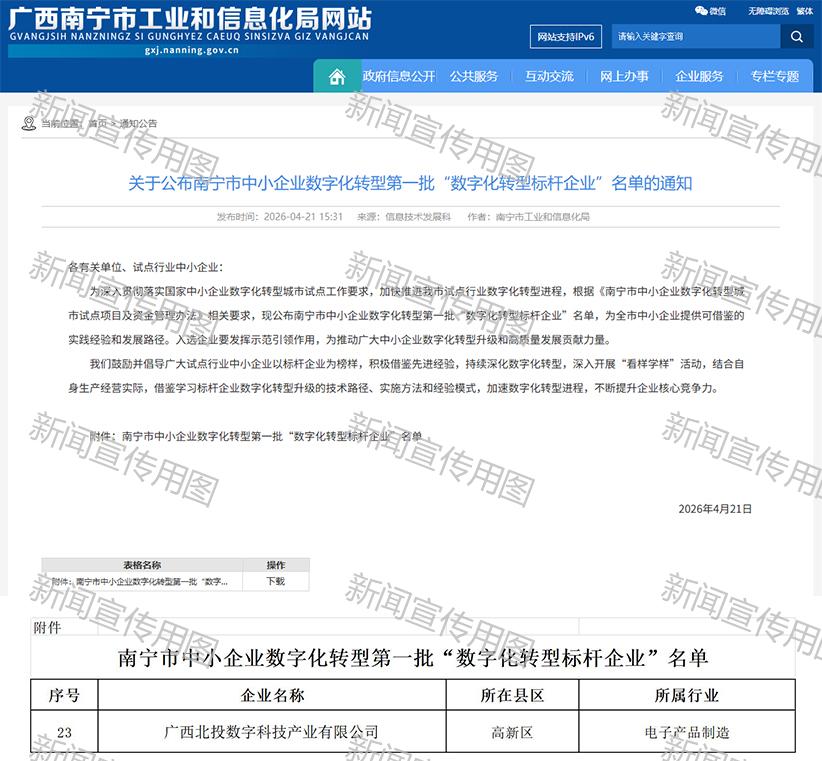
Task: Click the article headline about 数字化转型标杆企业
Action: (410, 183)
